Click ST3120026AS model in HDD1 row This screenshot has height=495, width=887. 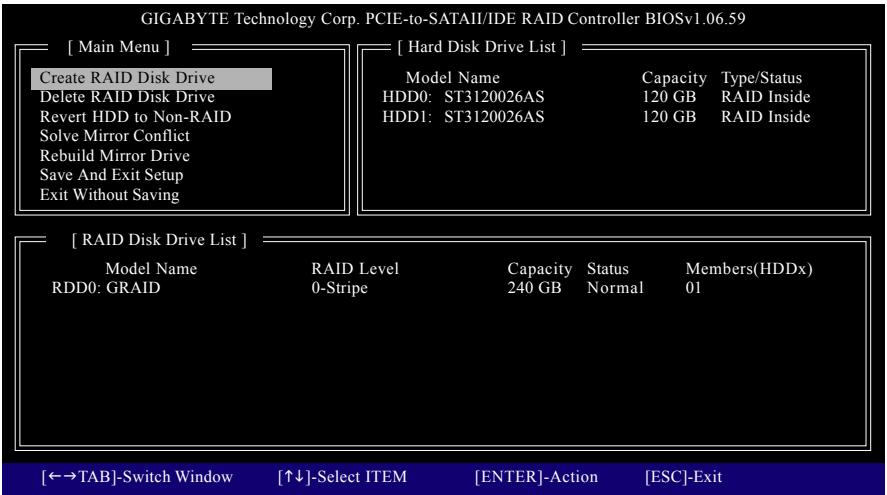pos(494,117)
